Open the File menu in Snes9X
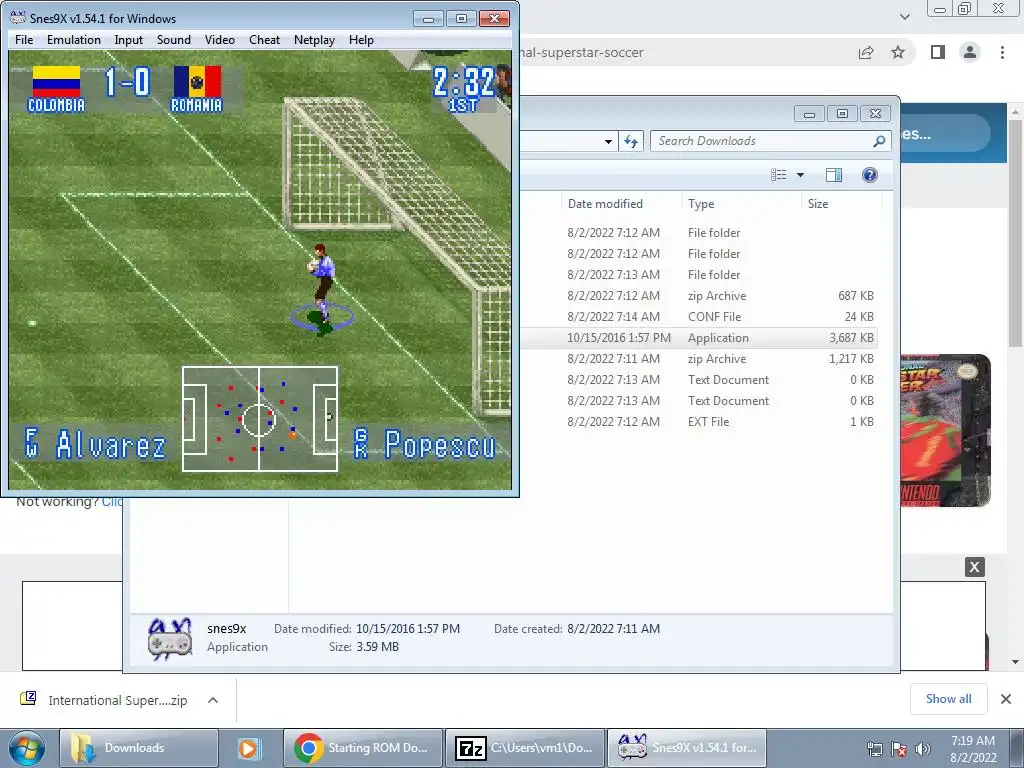This screenshot has height=768, width=1024. click(24, 40)
